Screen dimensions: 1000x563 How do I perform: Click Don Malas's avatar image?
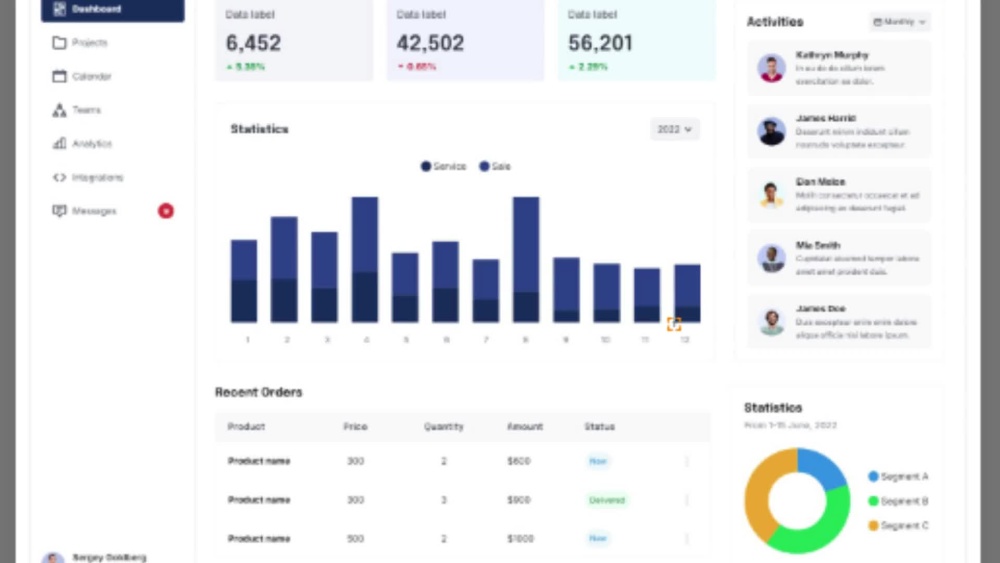[x=771, y=194]
